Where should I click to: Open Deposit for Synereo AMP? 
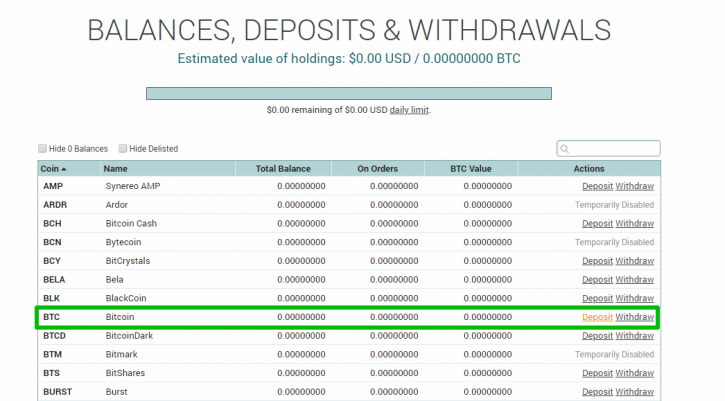pyautogui.click(x=597, y=186)
